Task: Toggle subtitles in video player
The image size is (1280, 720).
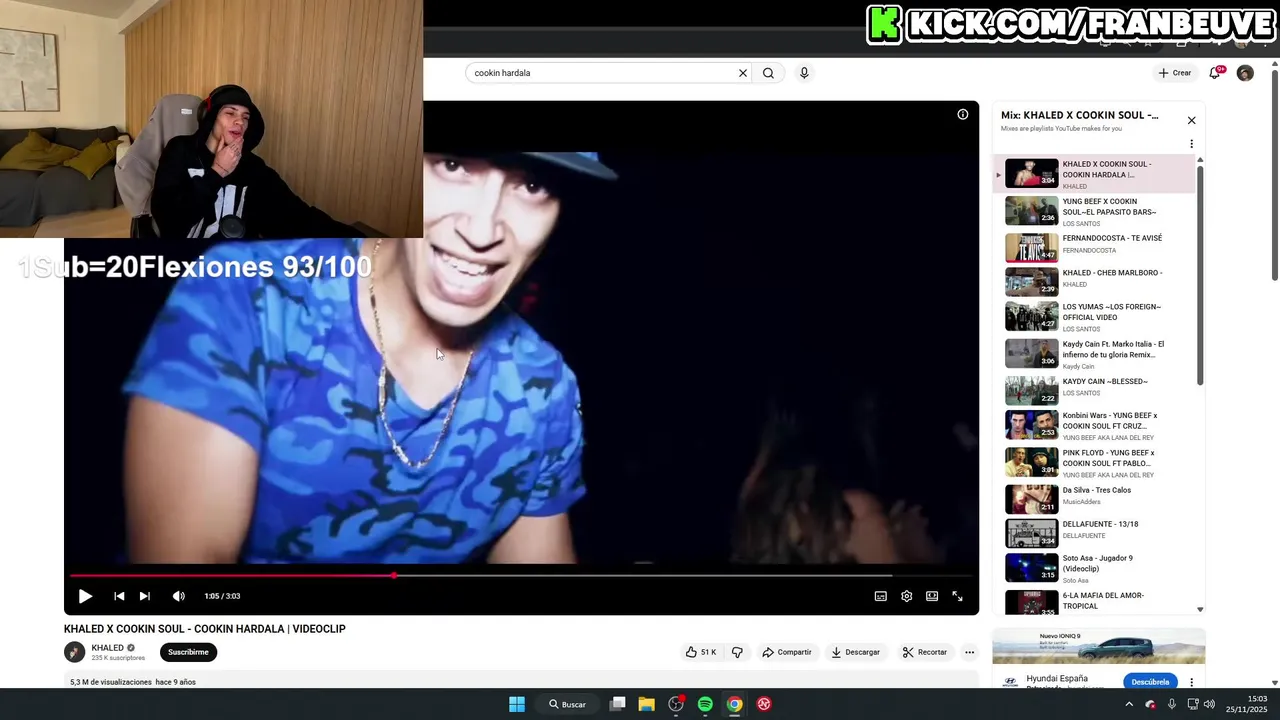Action: (881, 596)
